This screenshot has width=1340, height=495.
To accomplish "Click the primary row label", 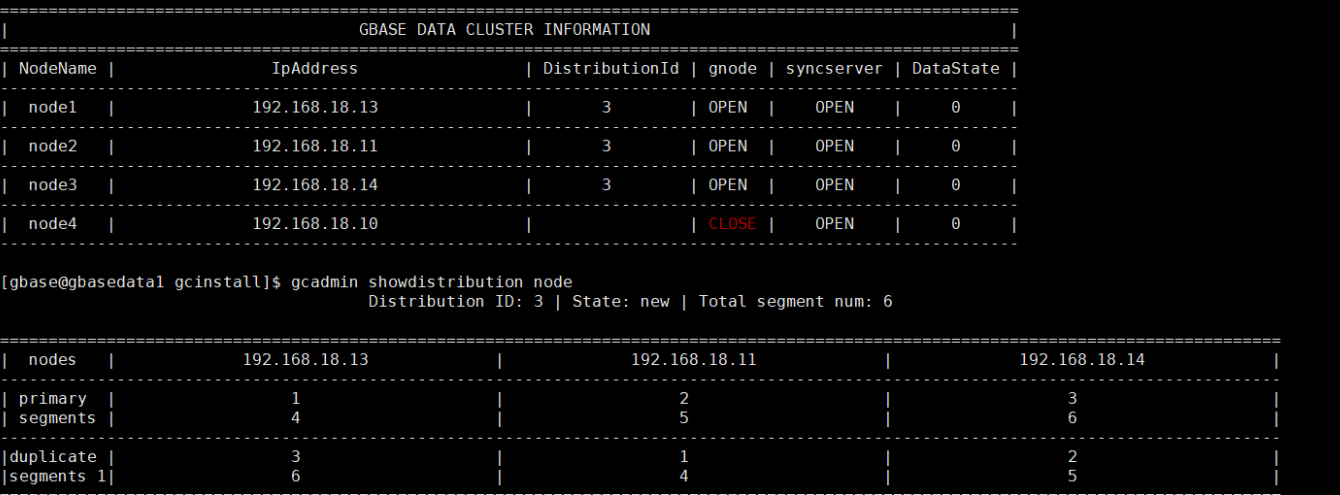I will coord(53,399).
